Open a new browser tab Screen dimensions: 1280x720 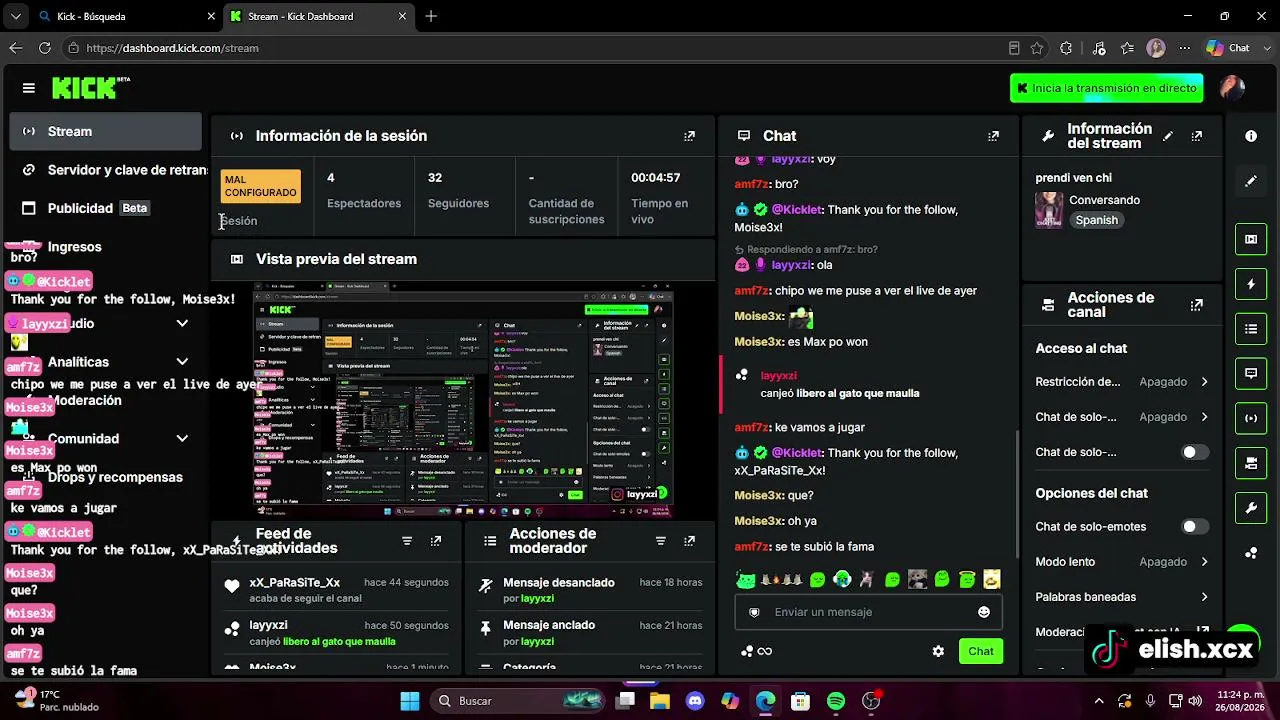pos(431,16)
